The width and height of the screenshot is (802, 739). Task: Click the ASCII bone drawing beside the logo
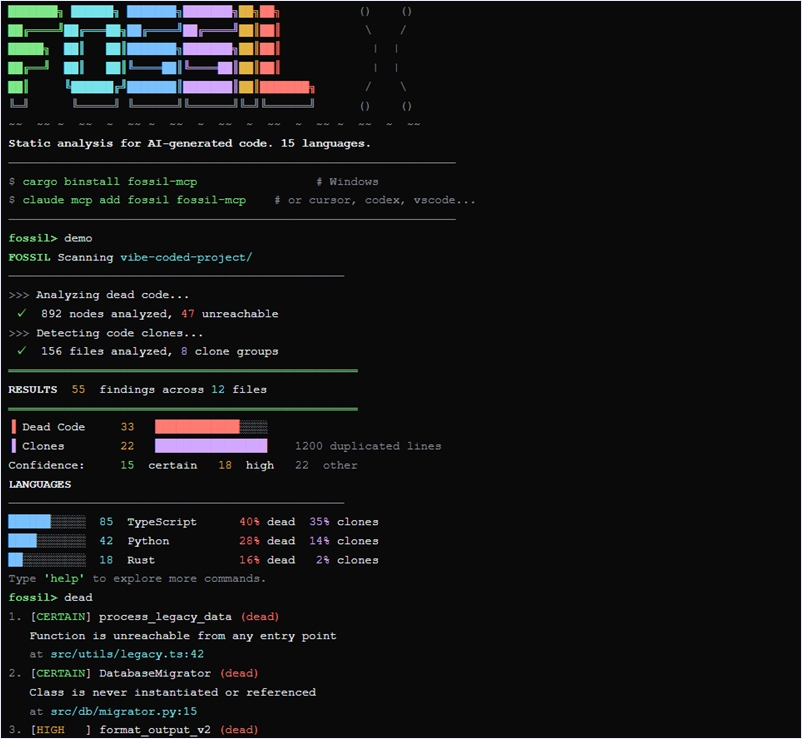[385, 58]
